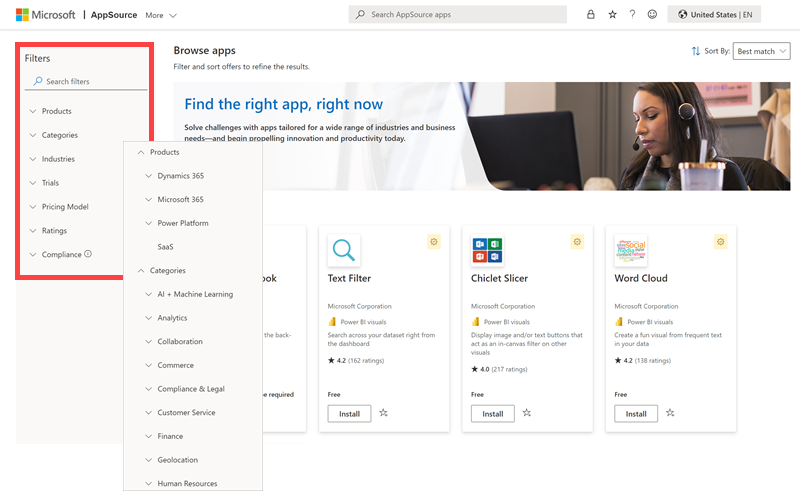Open United States | EN region selector

coord(714,14)
